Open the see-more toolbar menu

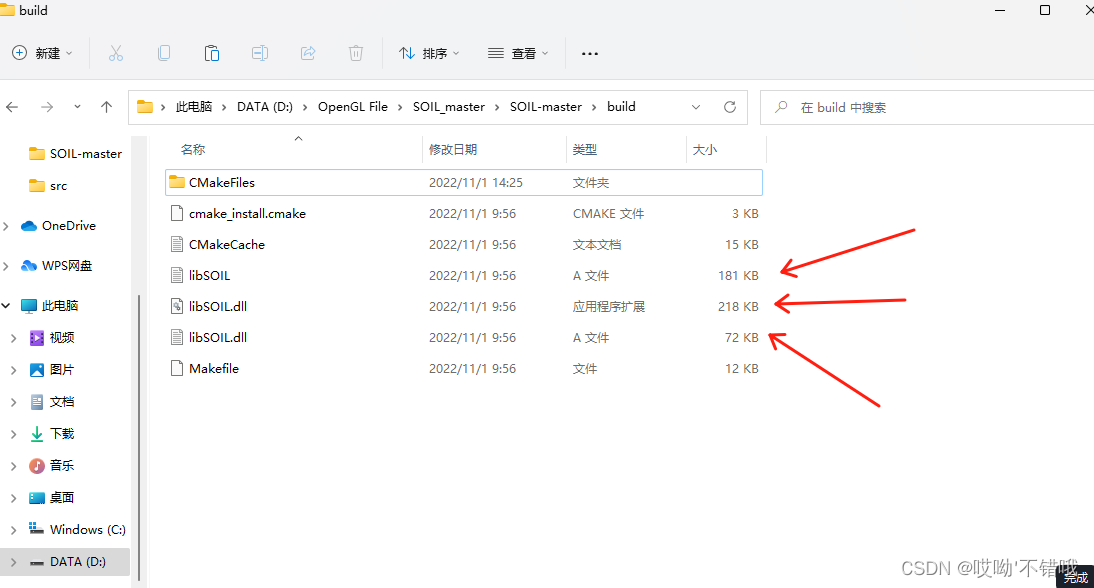[x=589, y=53]
